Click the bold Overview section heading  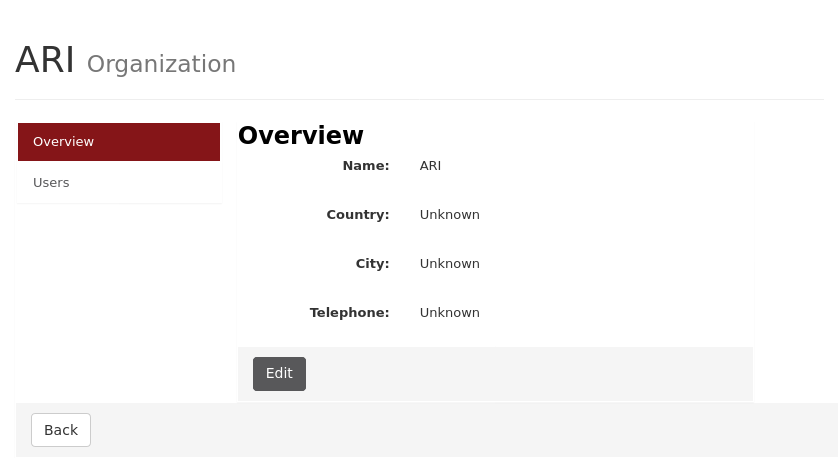tap(301, 135)
